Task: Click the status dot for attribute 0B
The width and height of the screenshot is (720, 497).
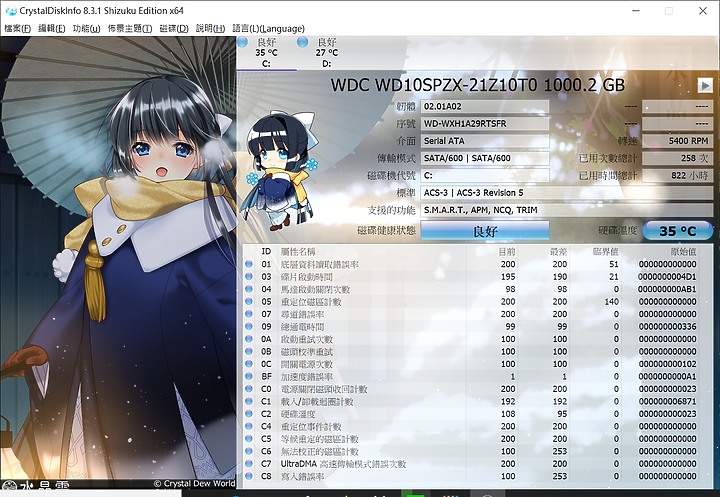Action: tap(249, 351)
